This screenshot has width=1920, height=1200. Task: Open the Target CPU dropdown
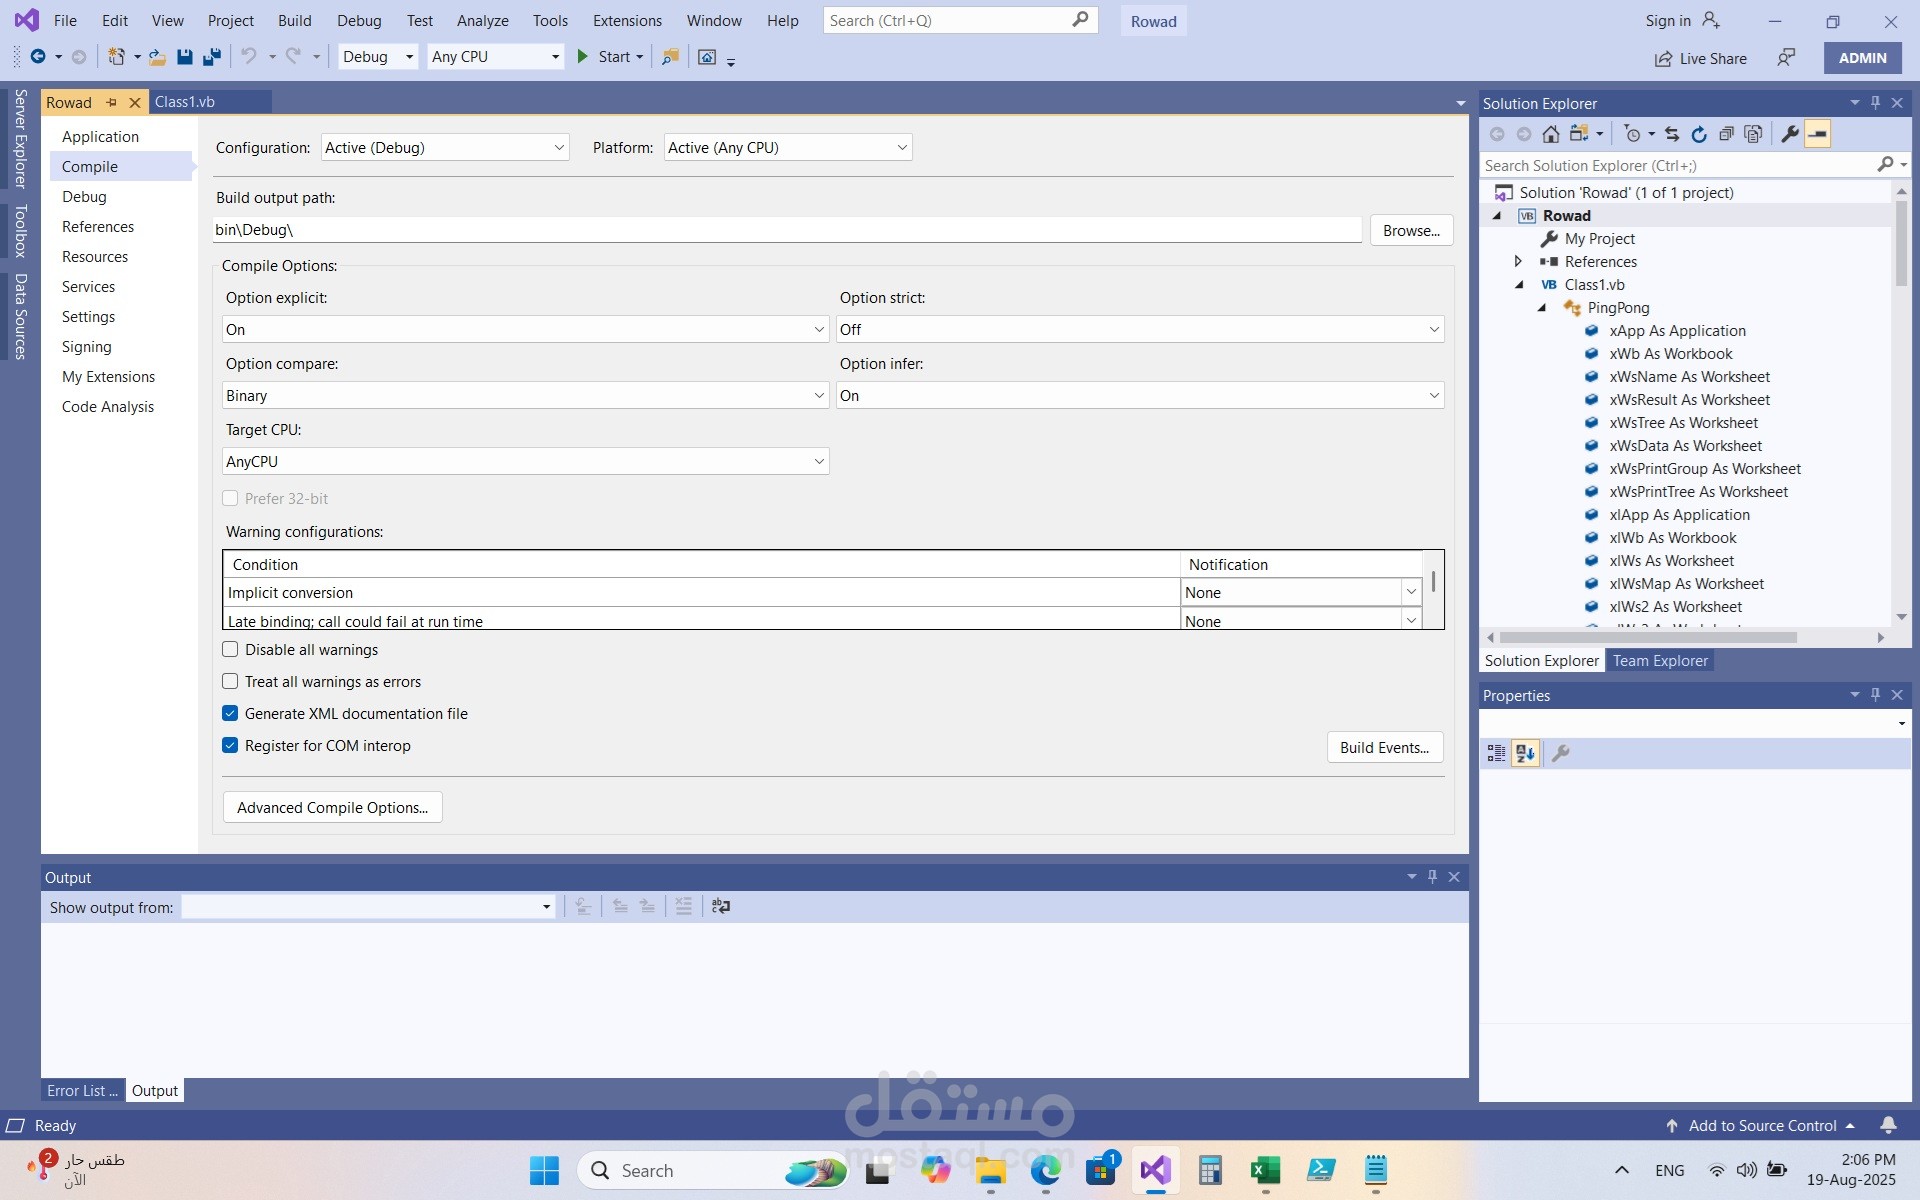click(x=525, y=461)
